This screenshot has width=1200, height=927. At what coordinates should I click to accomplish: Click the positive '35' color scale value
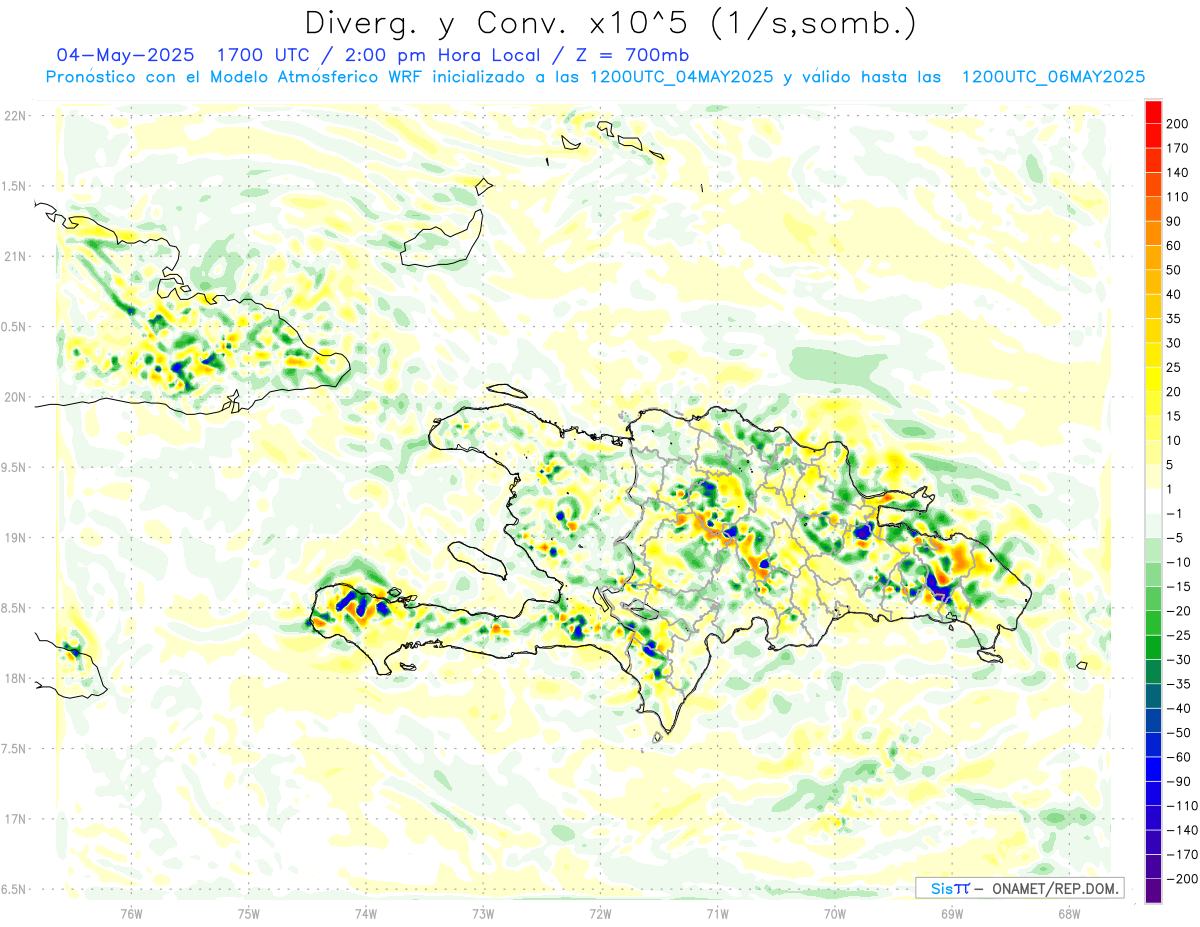coord(1173,319)
